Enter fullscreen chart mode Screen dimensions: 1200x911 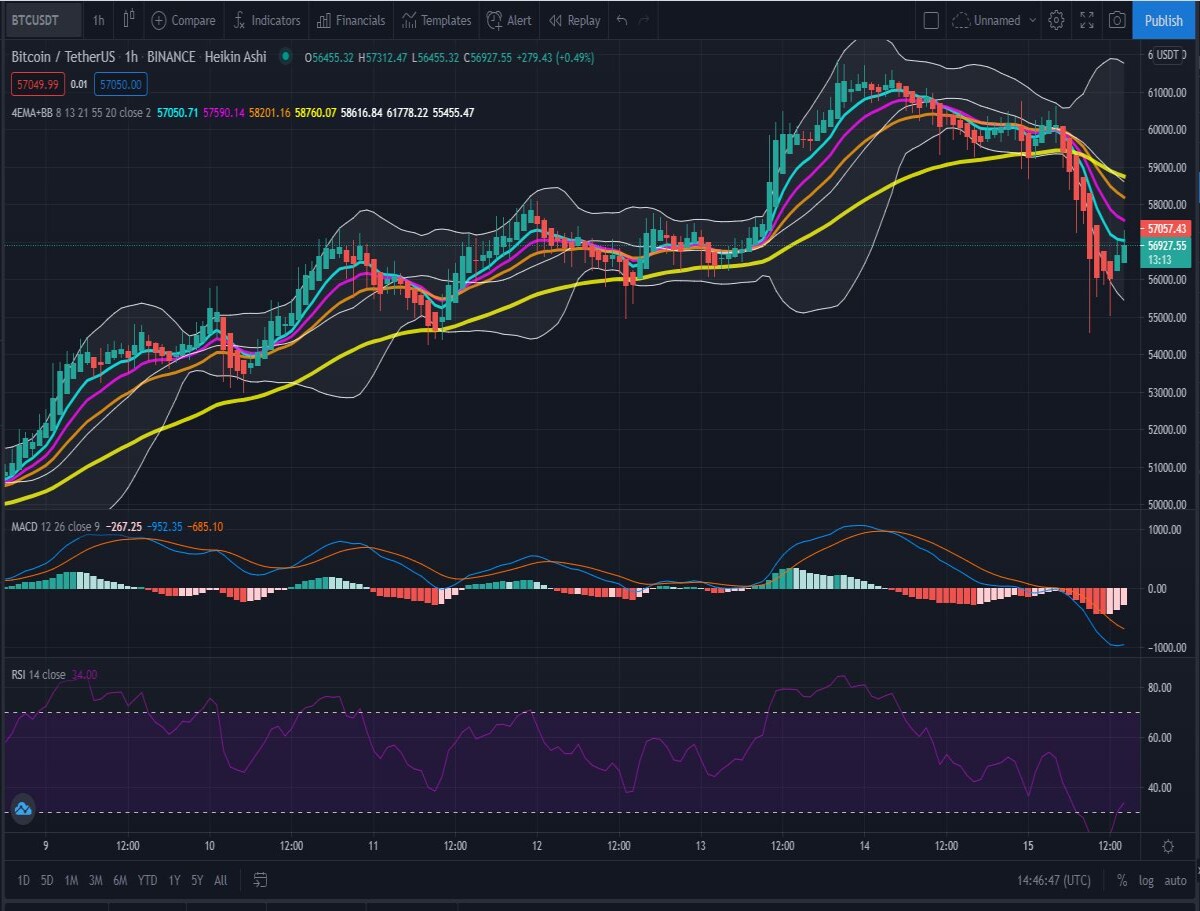[1087, 20]
